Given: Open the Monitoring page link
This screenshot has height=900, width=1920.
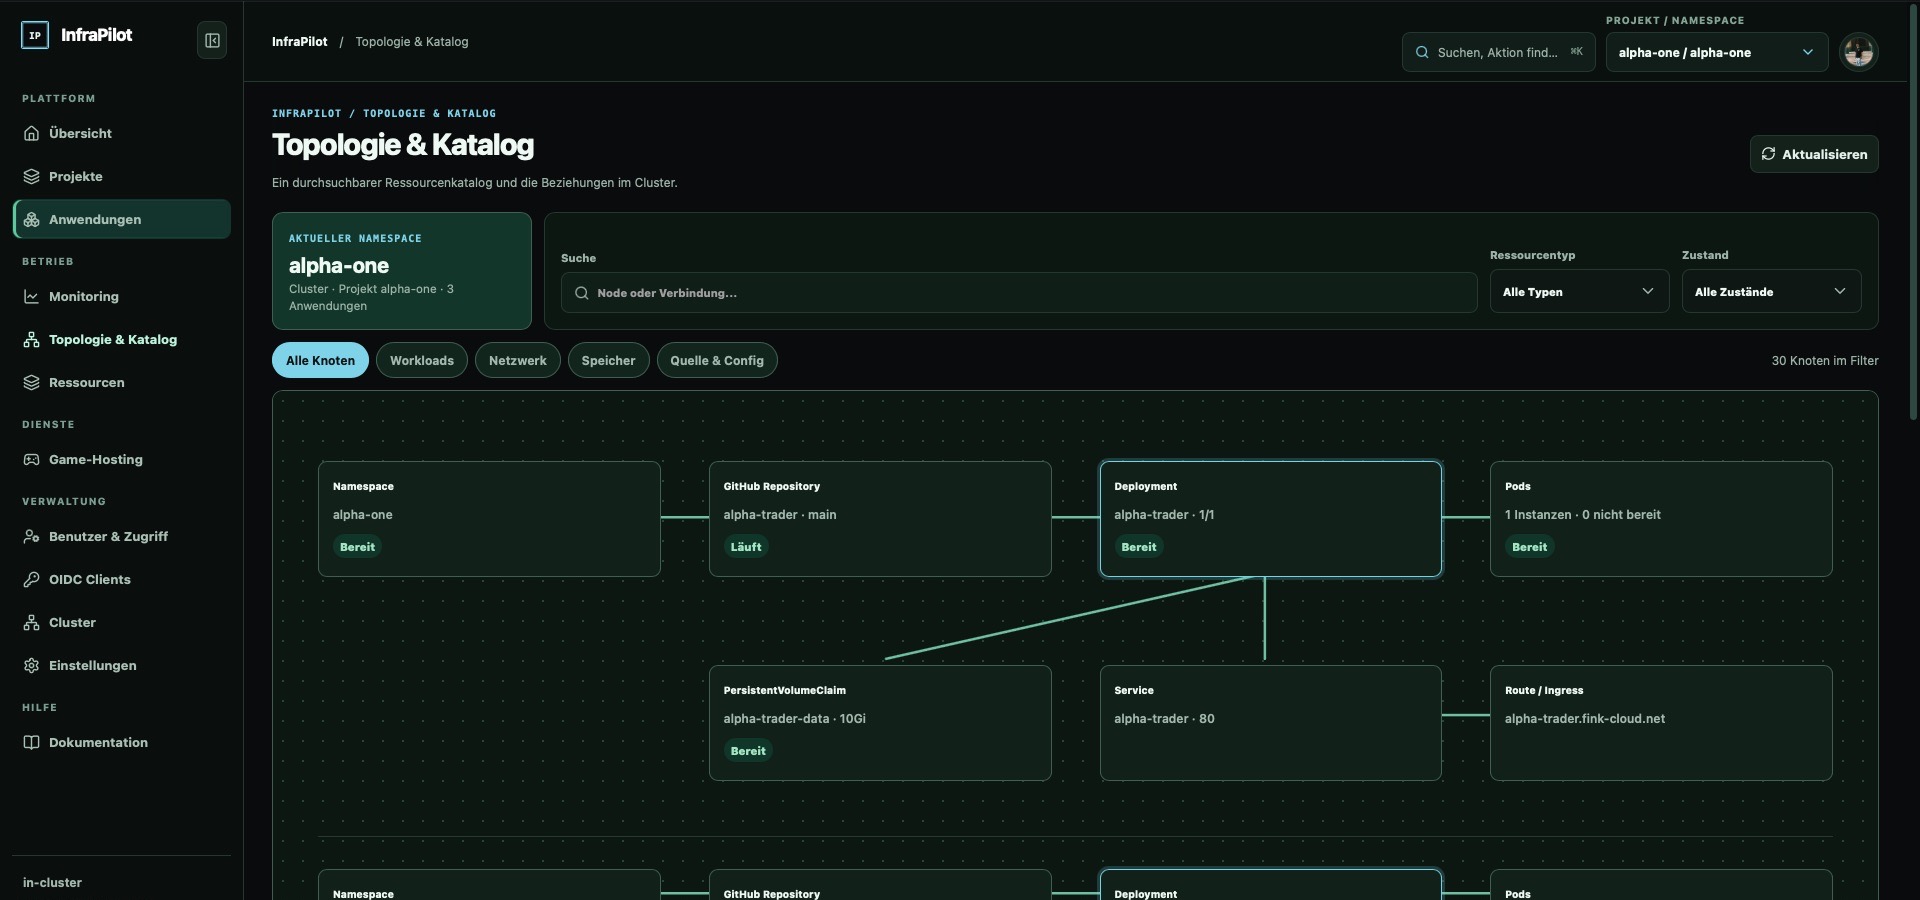Looking at the screenshot, I should tap(121, 296).
